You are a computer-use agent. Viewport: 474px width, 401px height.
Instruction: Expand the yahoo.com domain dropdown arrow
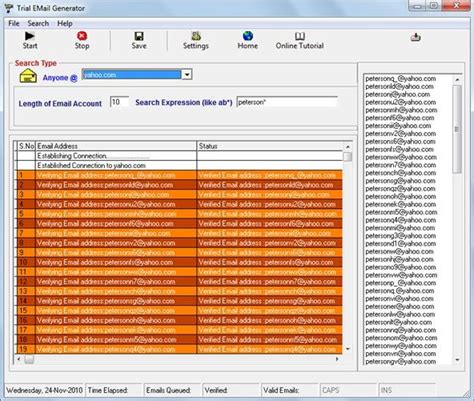[187, 75]
